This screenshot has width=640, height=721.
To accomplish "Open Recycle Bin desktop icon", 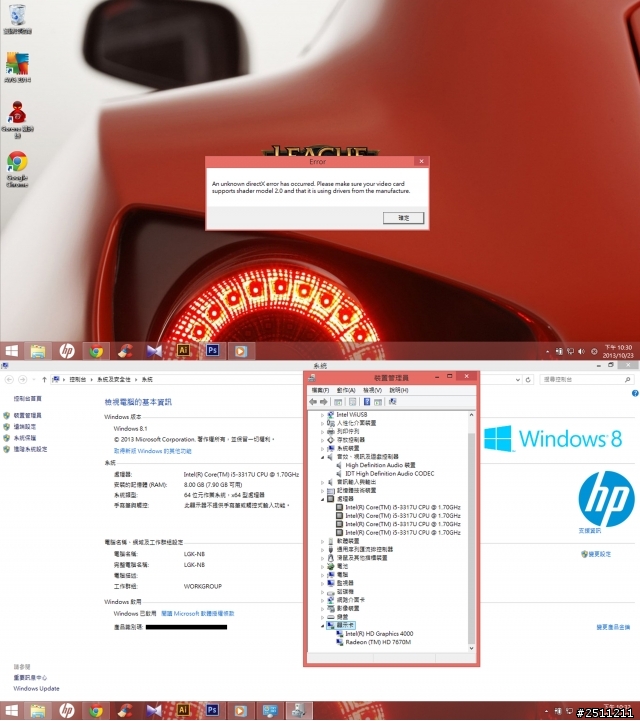I will [17, 19].
